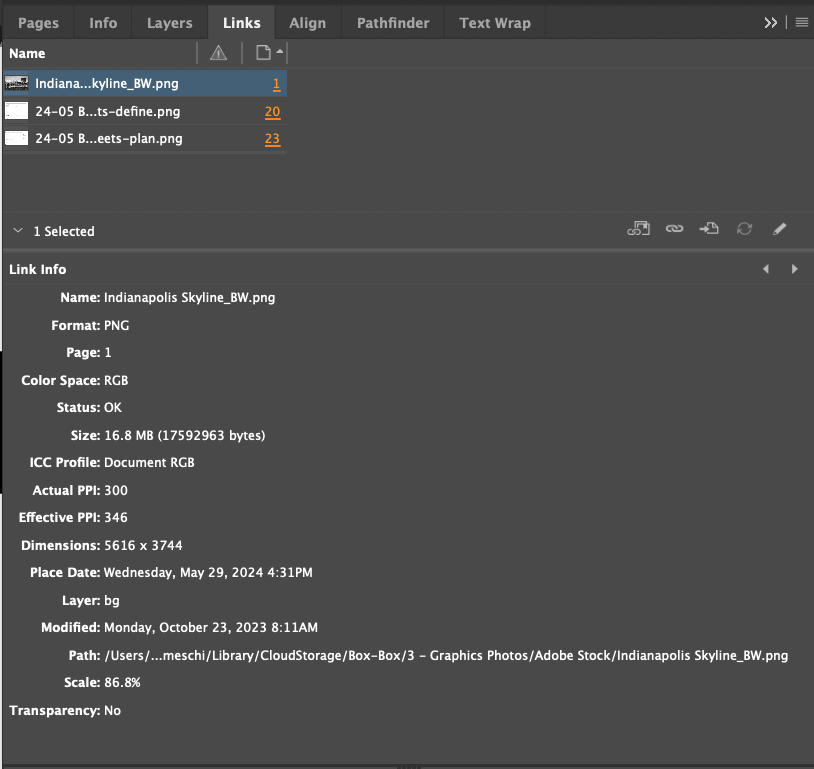Open the Links panel menu icon
Viewport: 814px width, 769px height.
pos(802,22)
